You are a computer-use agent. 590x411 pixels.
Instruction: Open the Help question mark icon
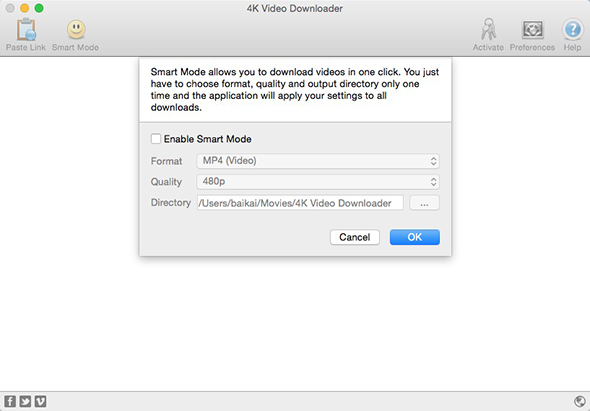click(x=572, y=29)
